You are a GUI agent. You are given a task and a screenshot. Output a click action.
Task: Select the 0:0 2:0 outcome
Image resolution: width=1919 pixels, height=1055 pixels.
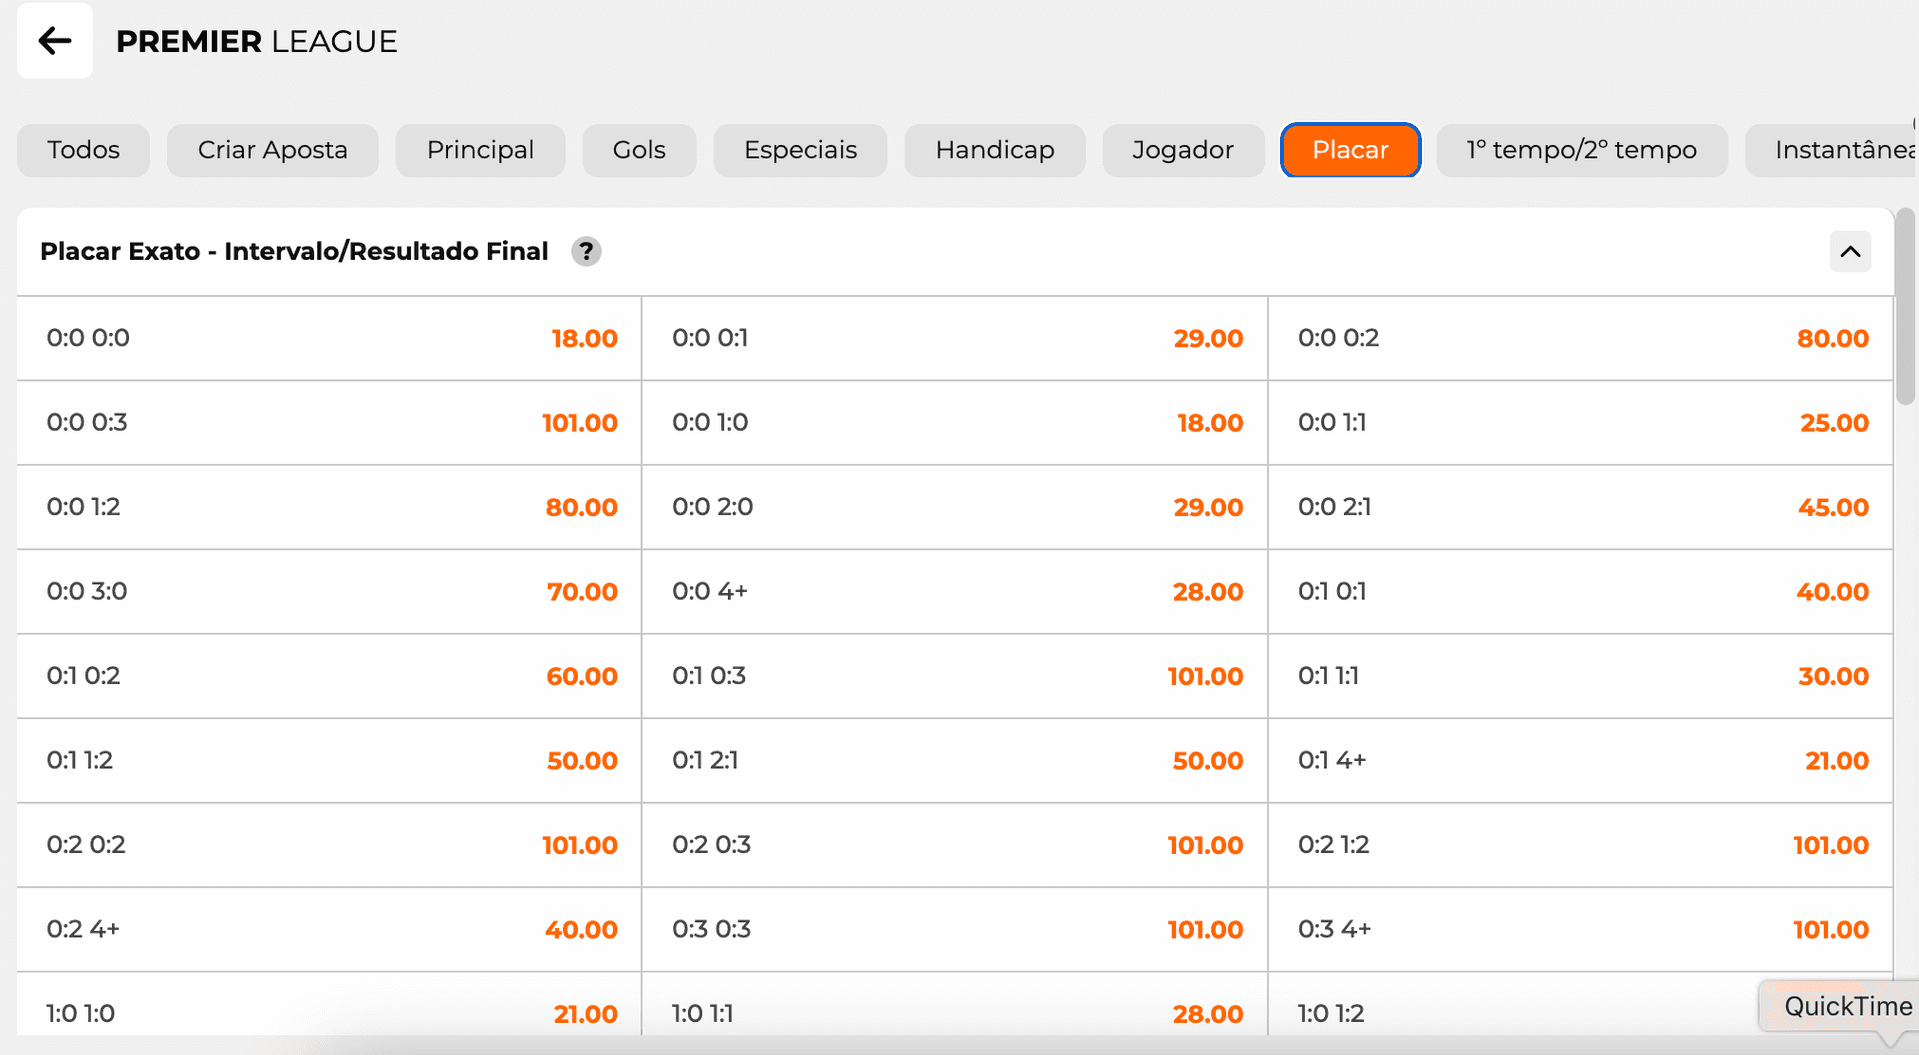955,507
